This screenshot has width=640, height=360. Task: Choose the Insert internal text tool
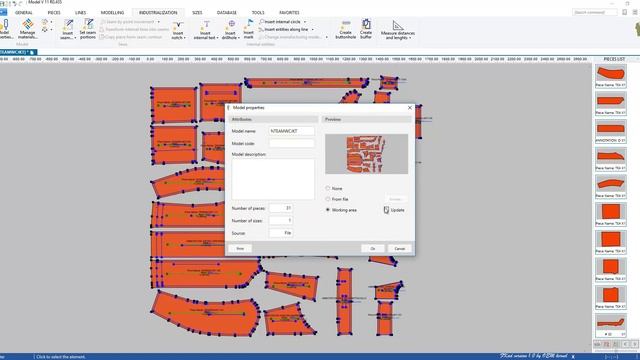click(x=206, y=29)
